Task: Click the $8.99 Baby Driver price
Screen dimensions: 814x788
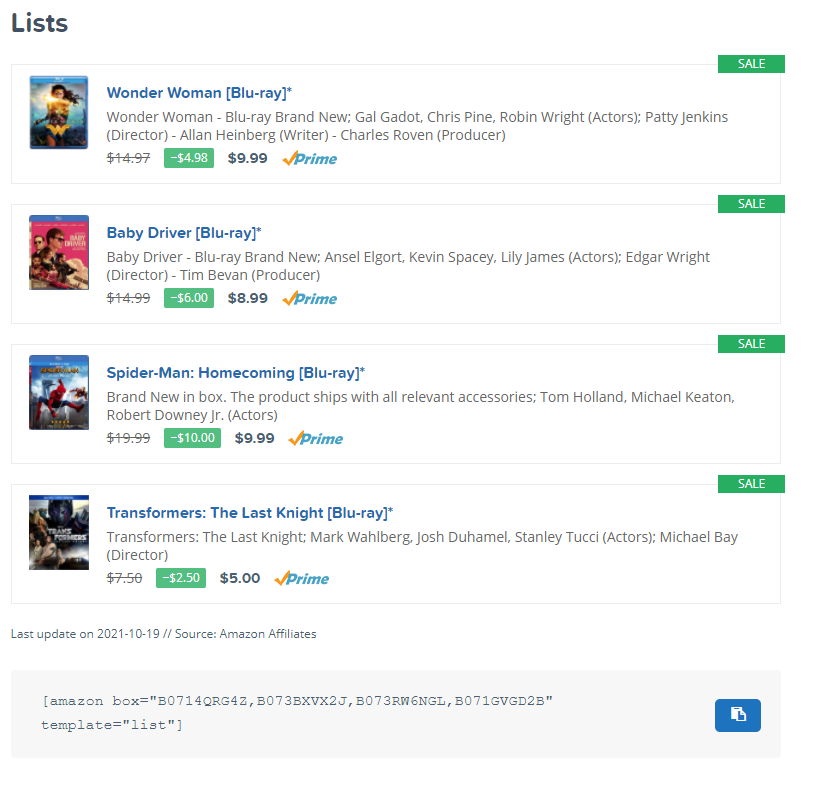Action: coord(248,298)
